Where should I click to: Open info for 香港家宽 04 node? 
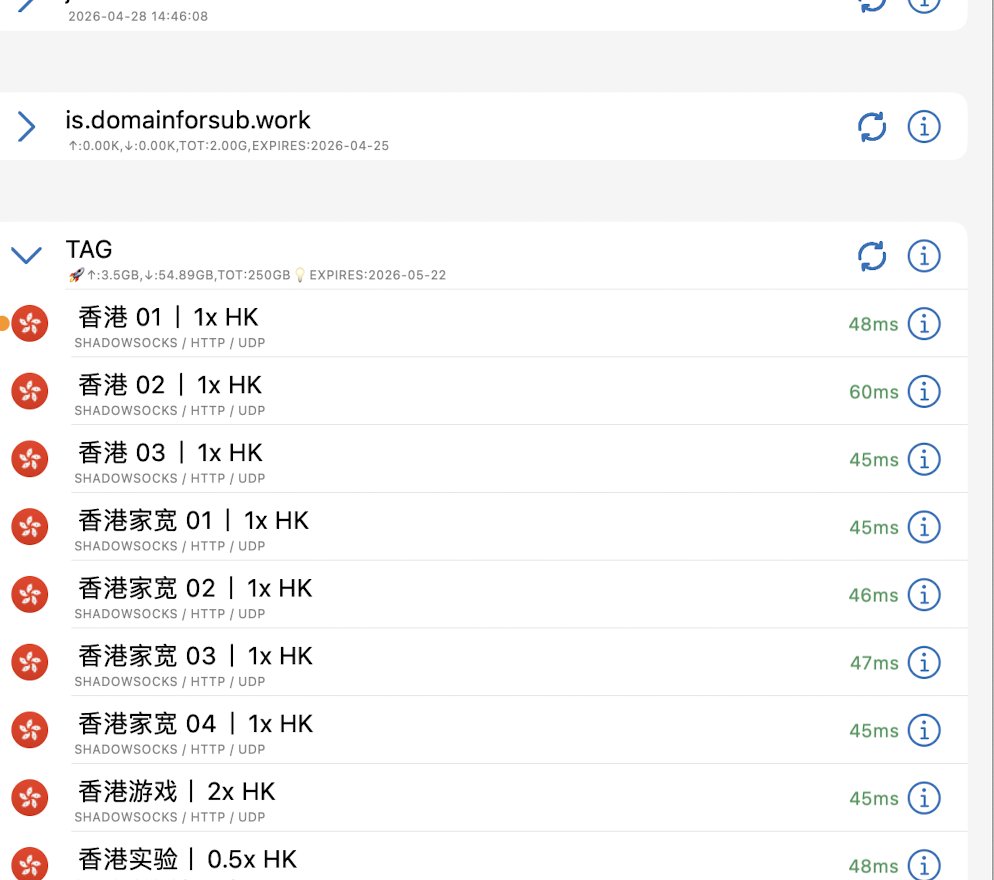point(924,730)
